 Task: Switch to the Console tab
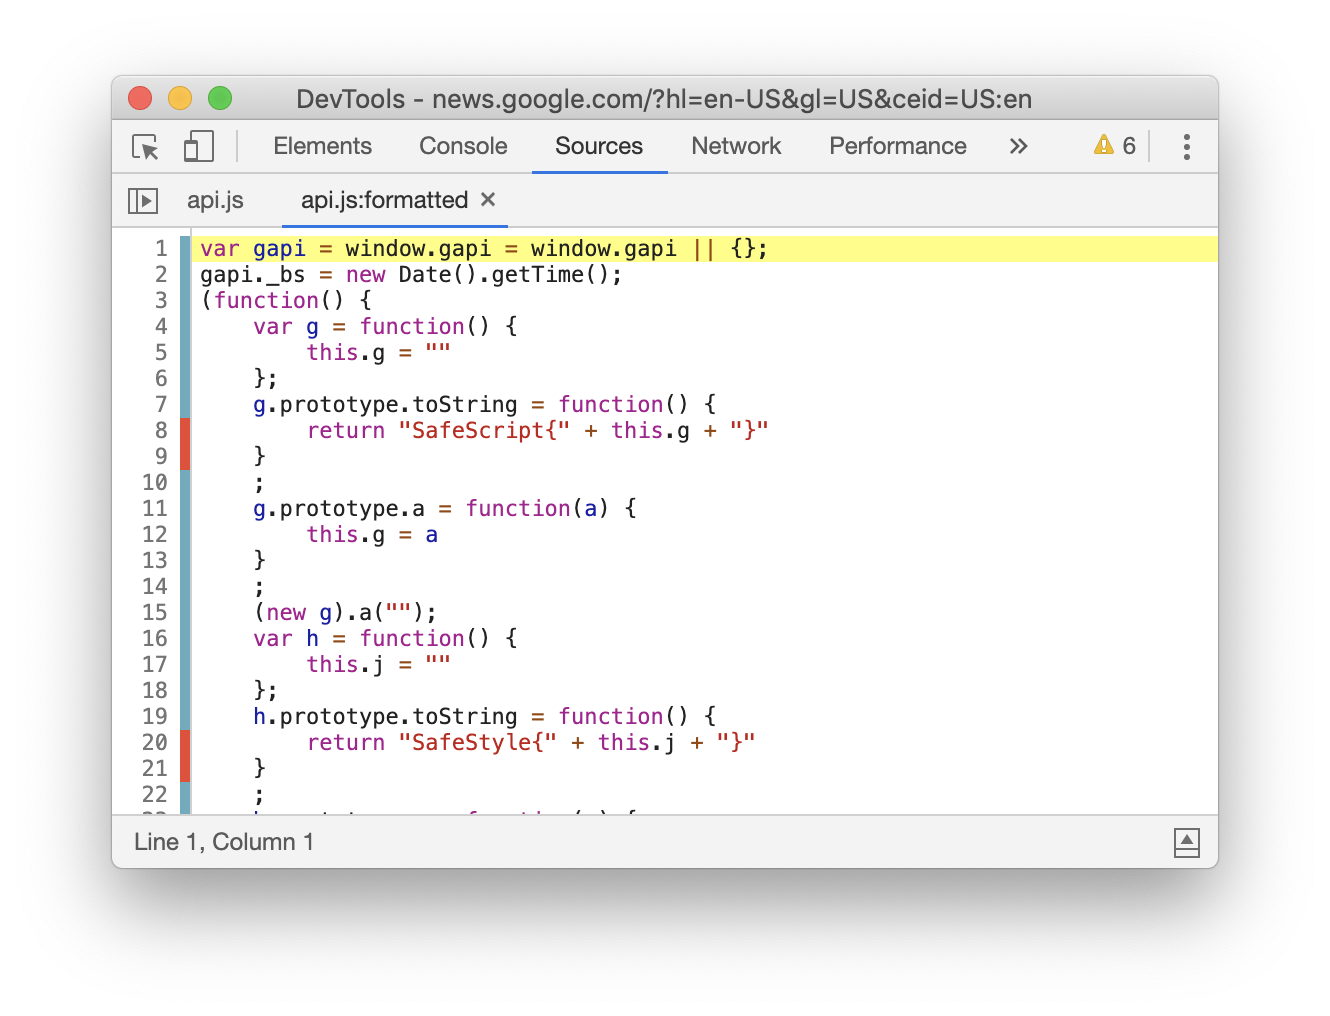pyautogui.click(x=463, y=146)
